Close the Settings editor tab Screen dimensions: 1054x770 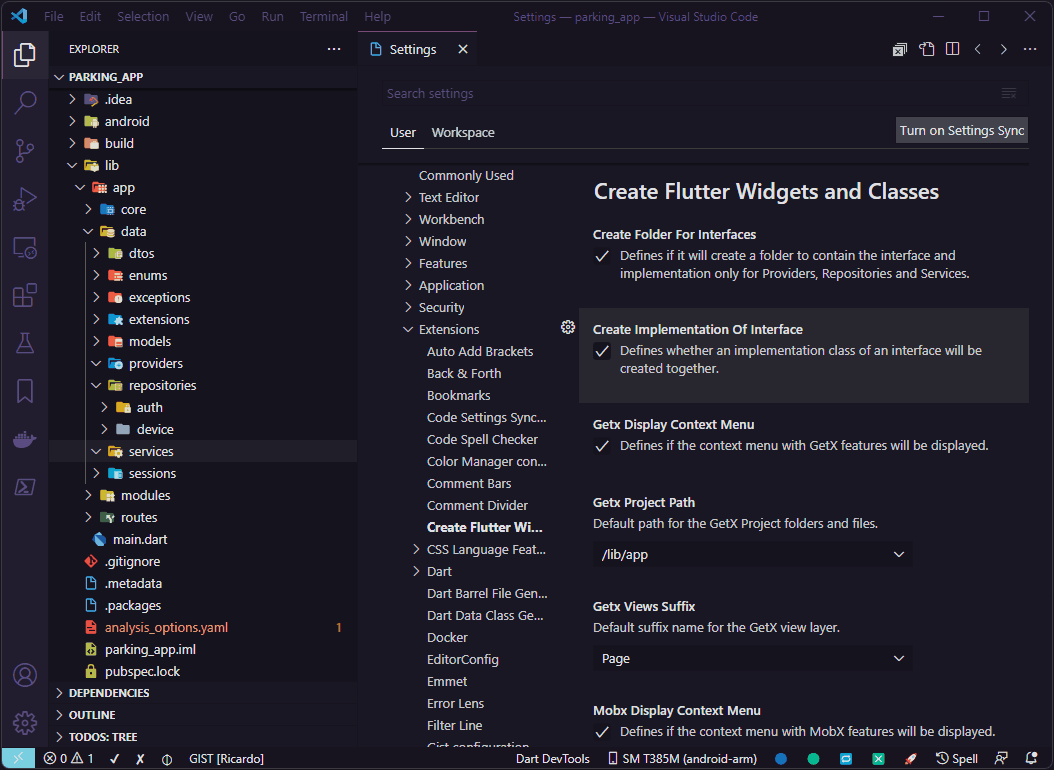click(x=462, y=49)
